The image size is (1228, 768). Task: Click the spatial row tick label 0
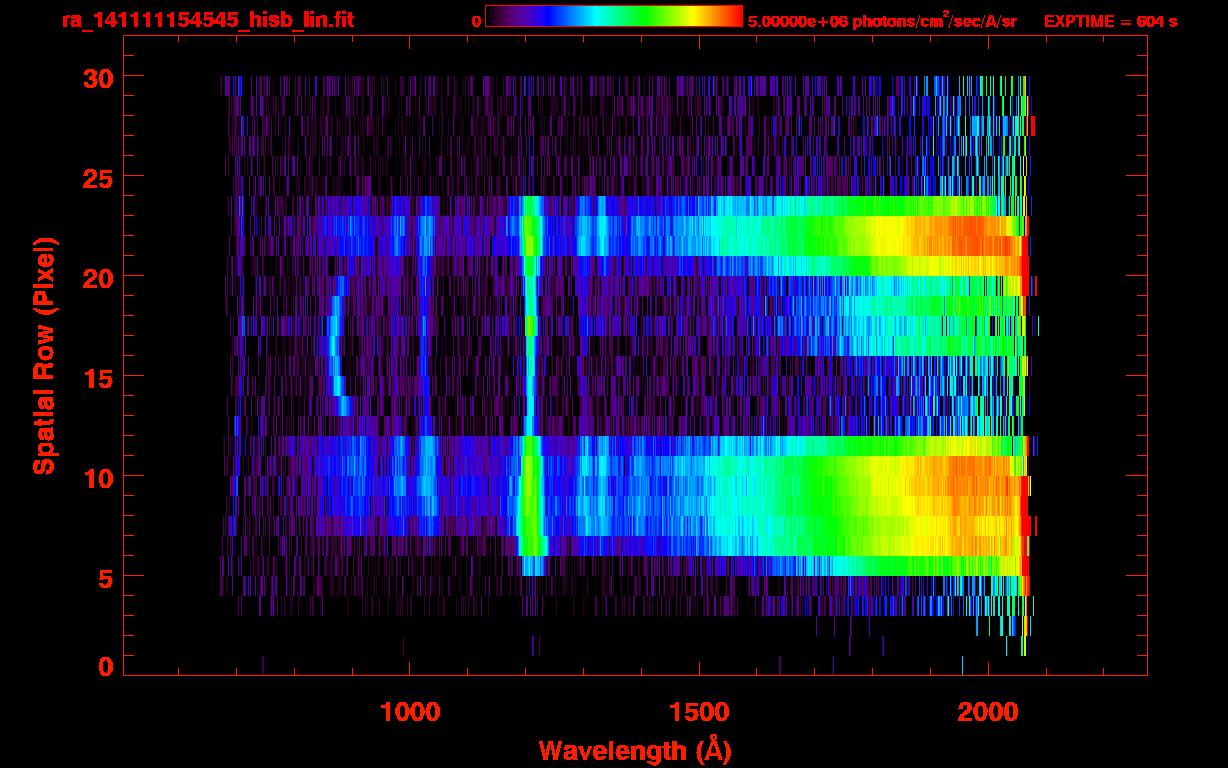[106, 667]
